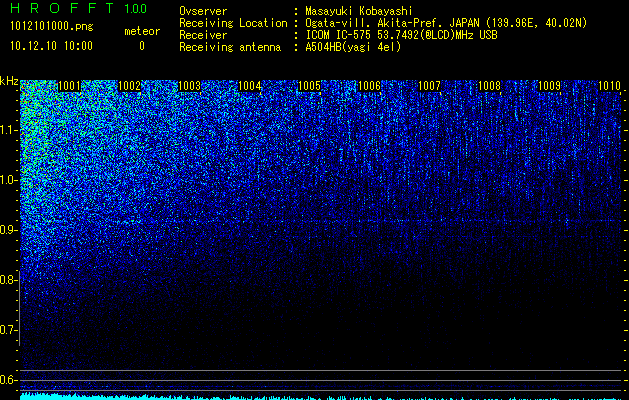This screenshot has height=400, width=629.
Task: Click the date stamp 10.12.10 10:00
Action: pos(51,45)
